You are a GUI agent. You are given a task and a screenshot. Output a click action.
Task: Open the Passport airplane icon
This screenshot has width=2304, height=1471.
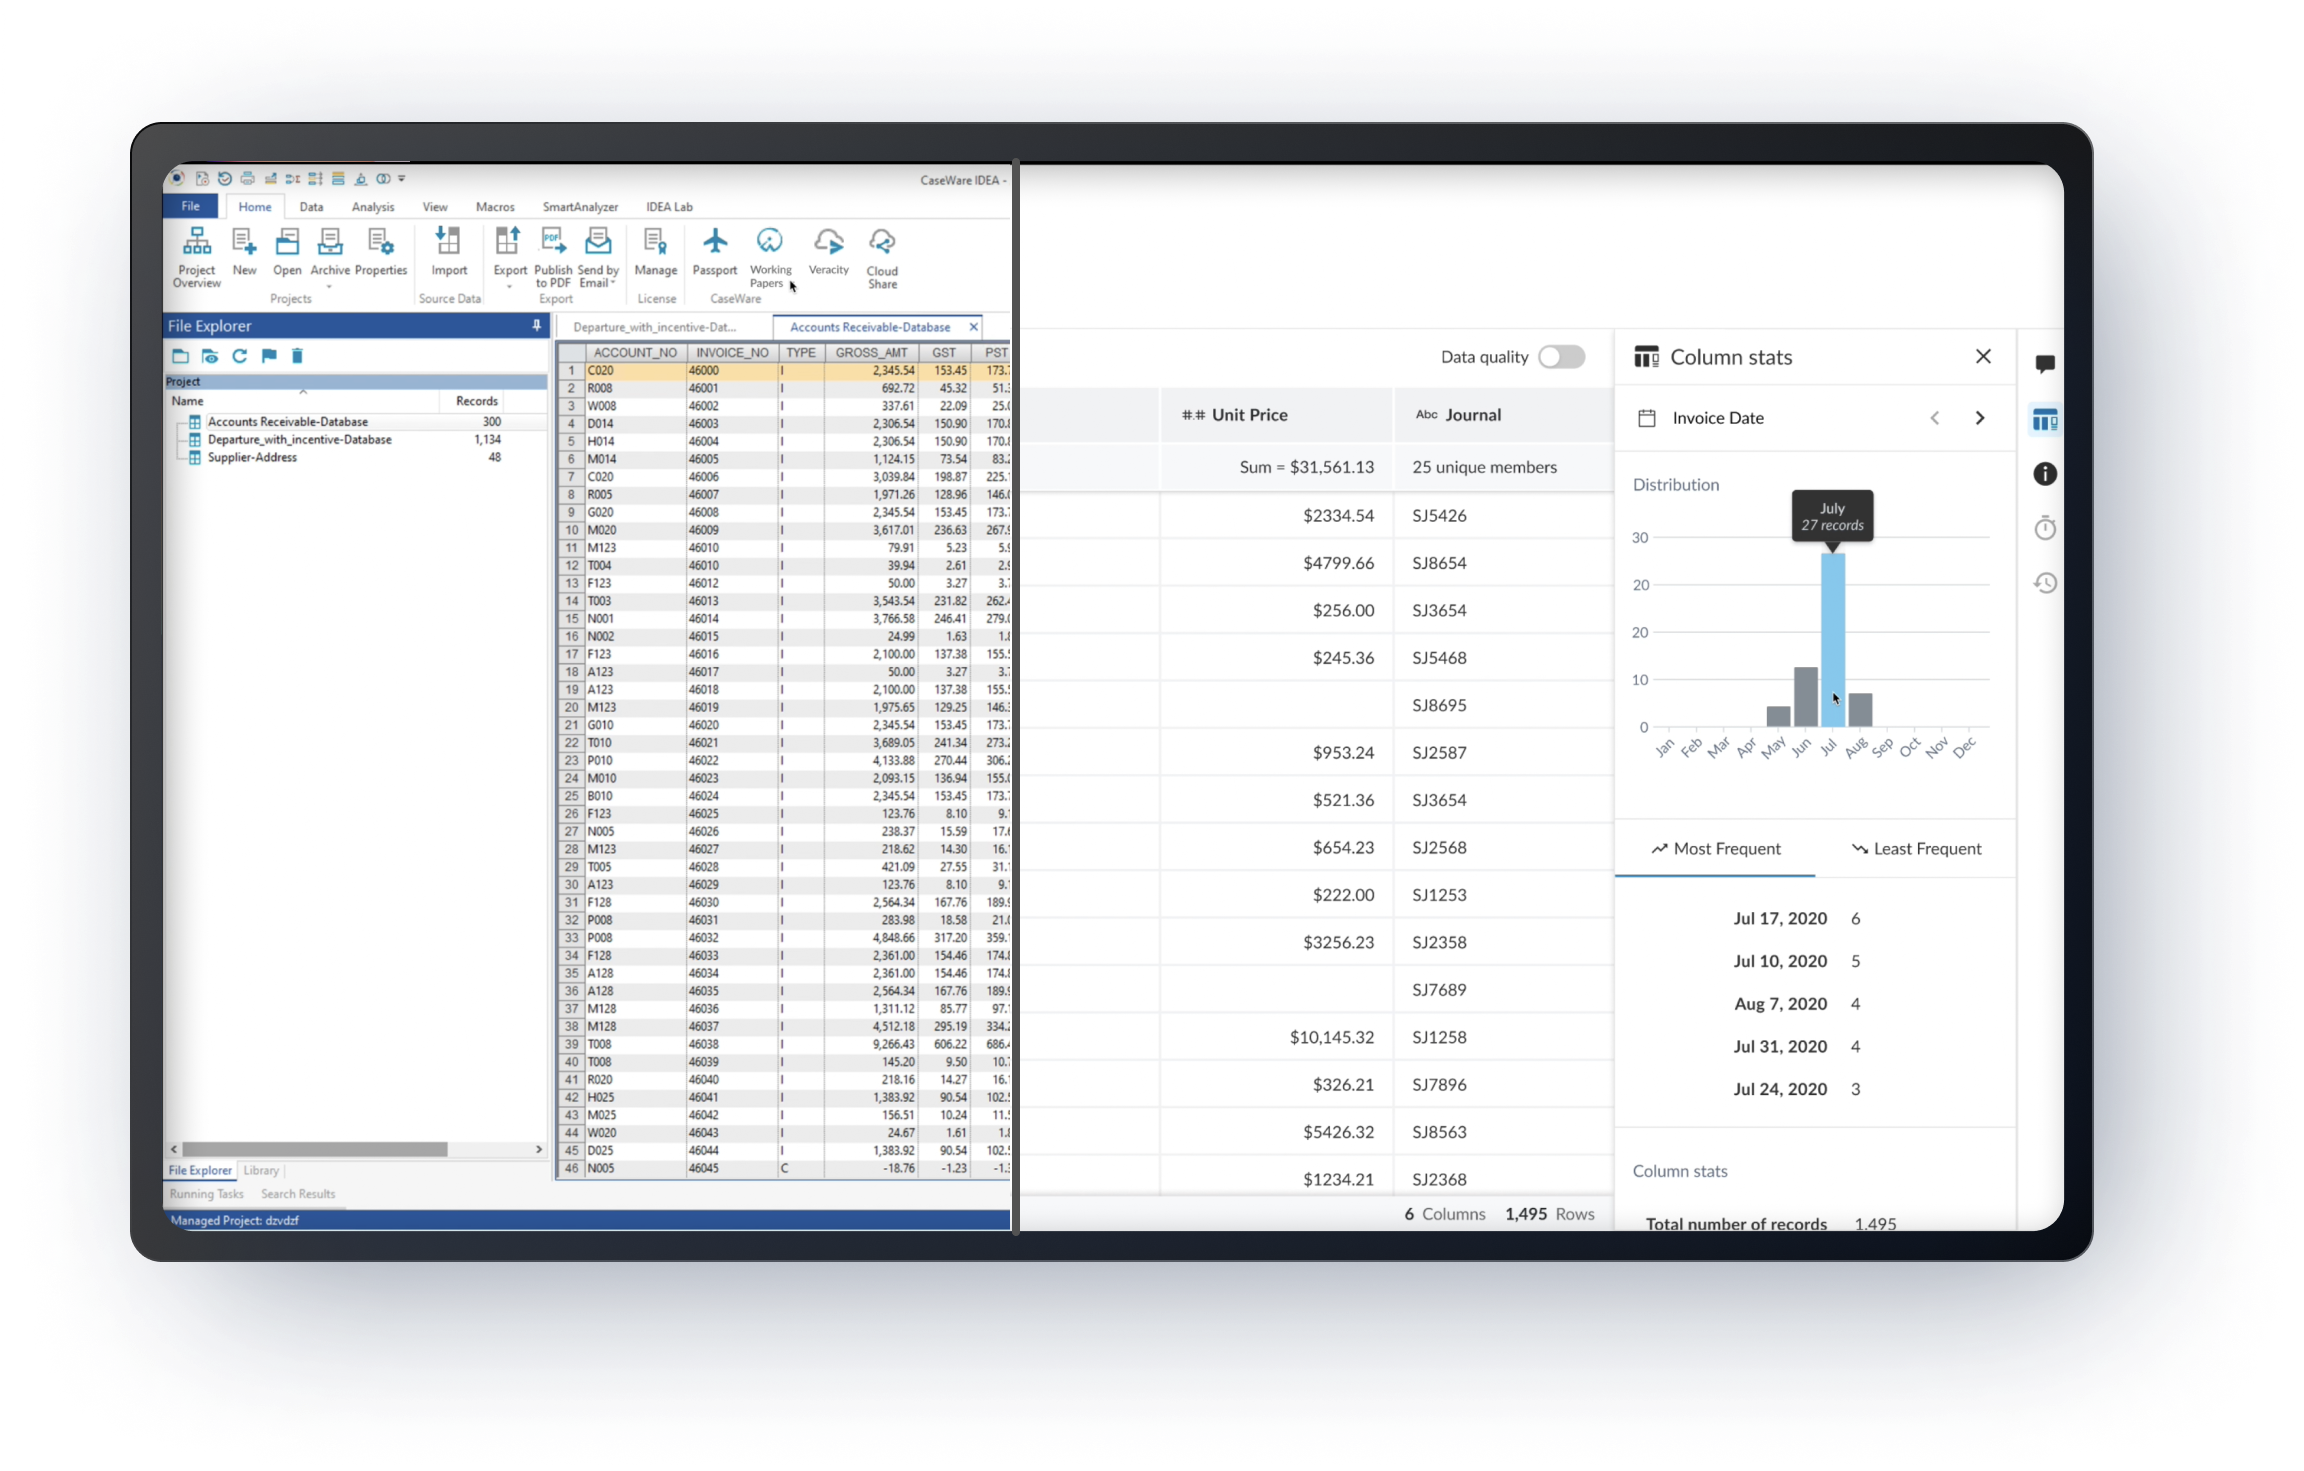(715, 242)
